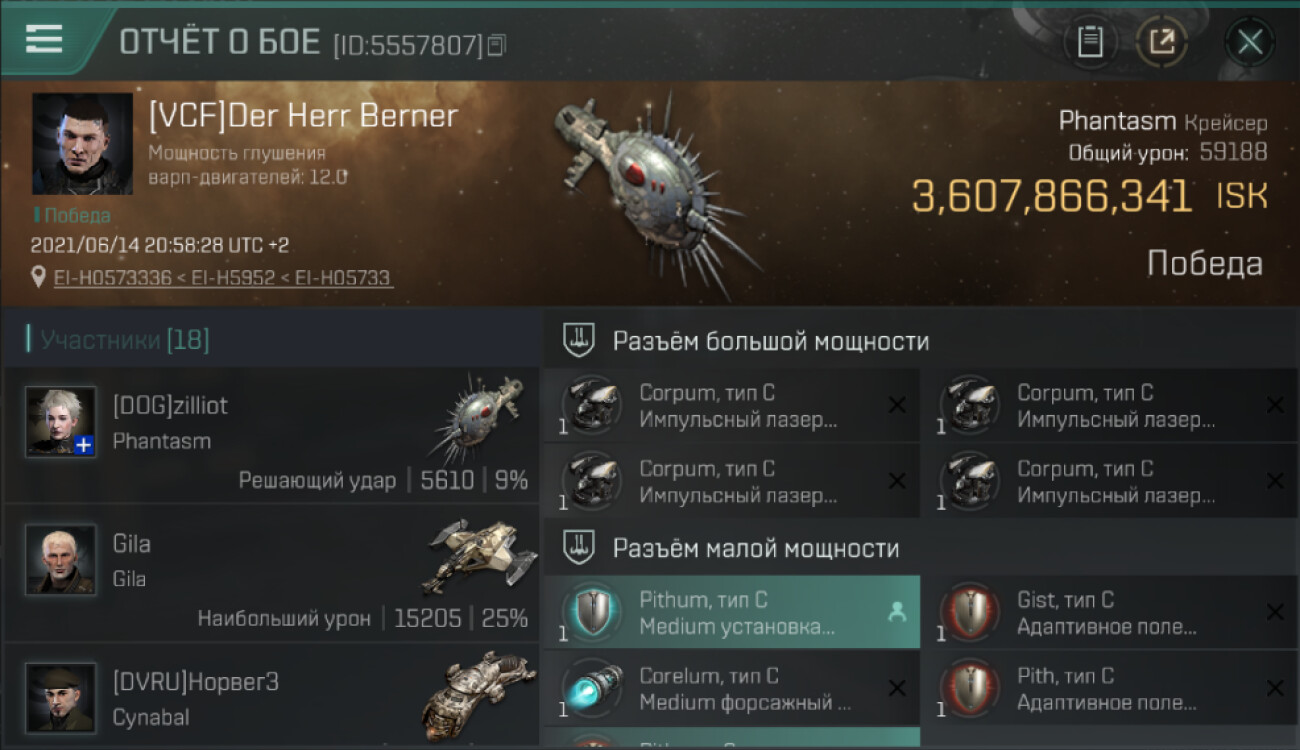This screenshot has height=750, width=1300.
Task: Select the Gila participant entry
Action: (271, 574)
